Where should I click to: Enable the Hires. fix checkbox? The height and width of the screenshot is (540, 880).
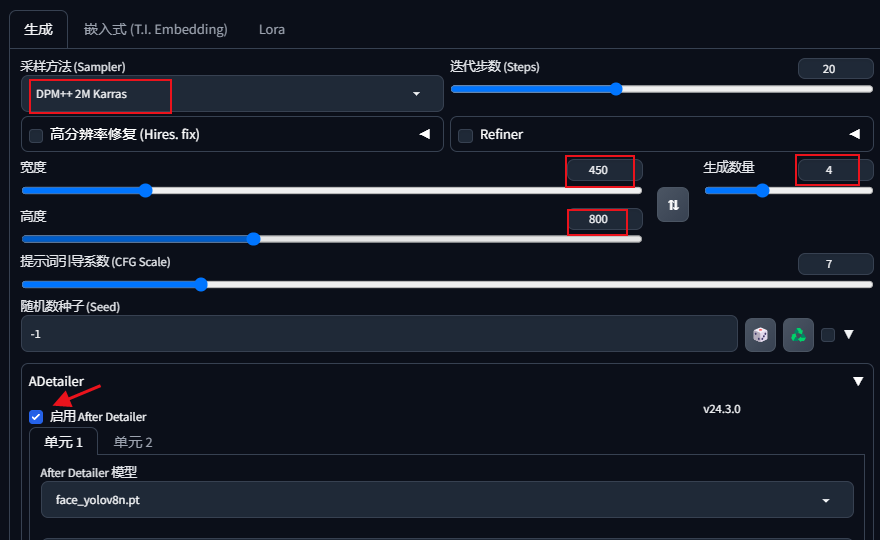(x=36, y=135)
